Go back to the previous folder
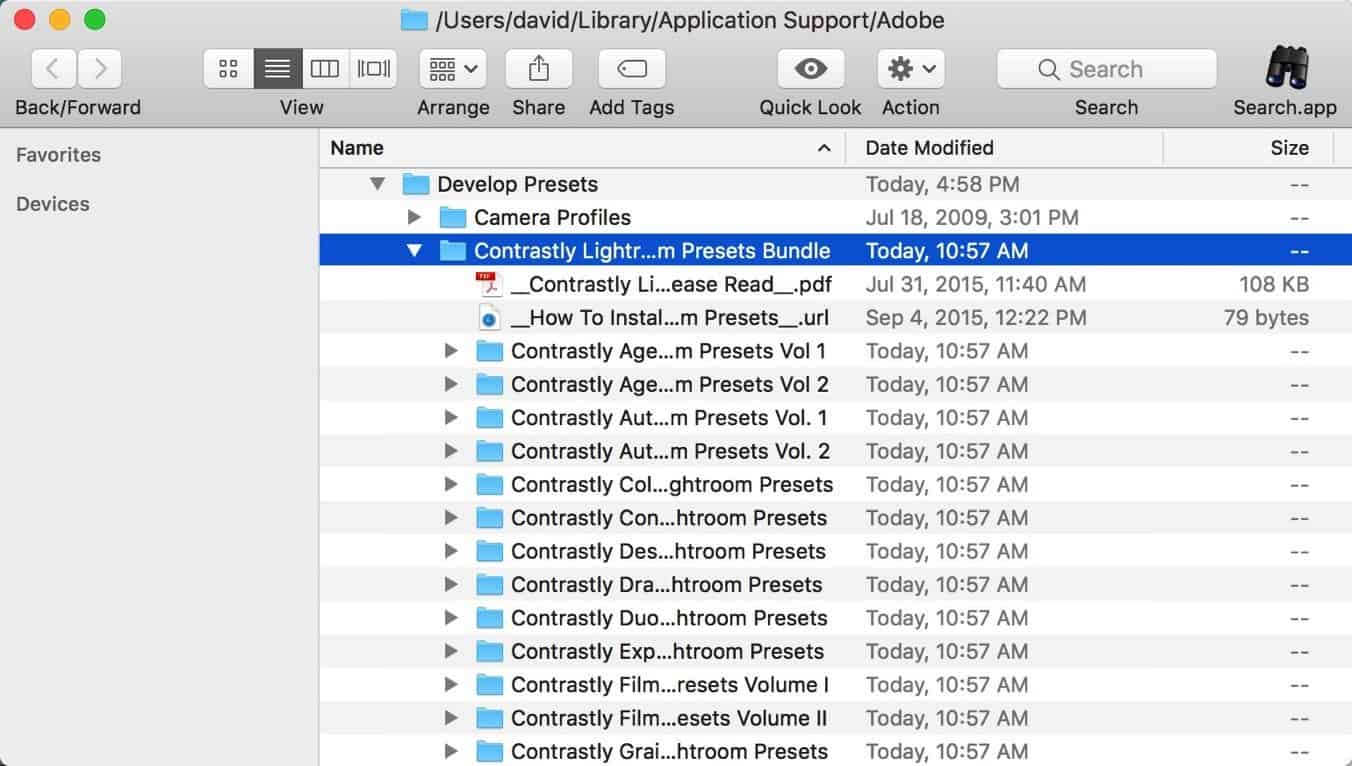Viewport: 1352px width, 766px height. 54,69
